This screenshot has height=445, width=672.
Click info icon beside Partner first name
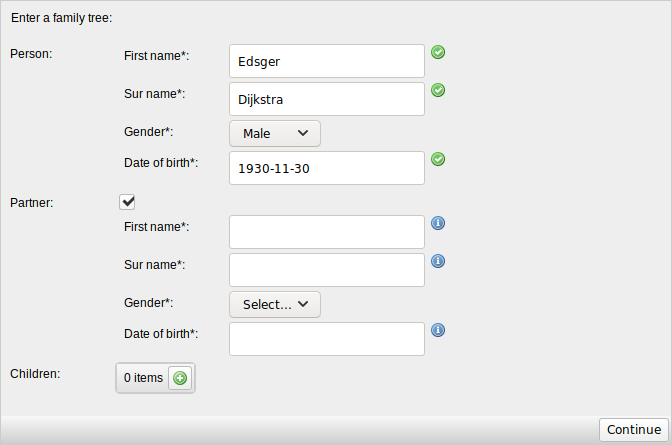click(x=438, y=223)
